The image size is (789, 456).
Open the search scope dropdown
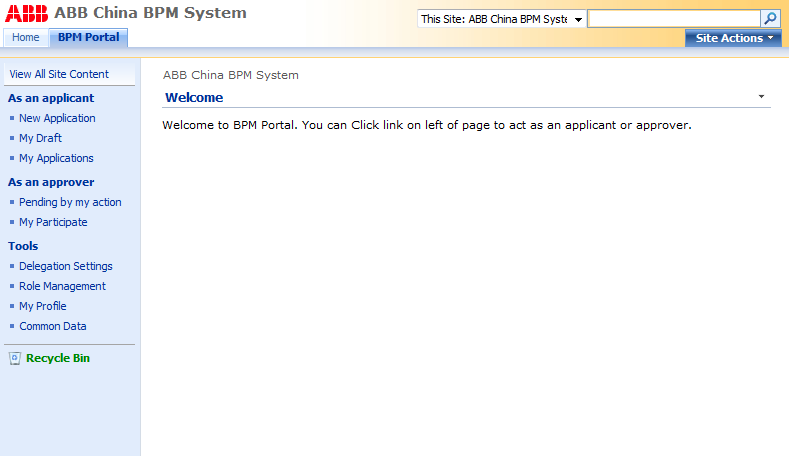coord(501,19)
